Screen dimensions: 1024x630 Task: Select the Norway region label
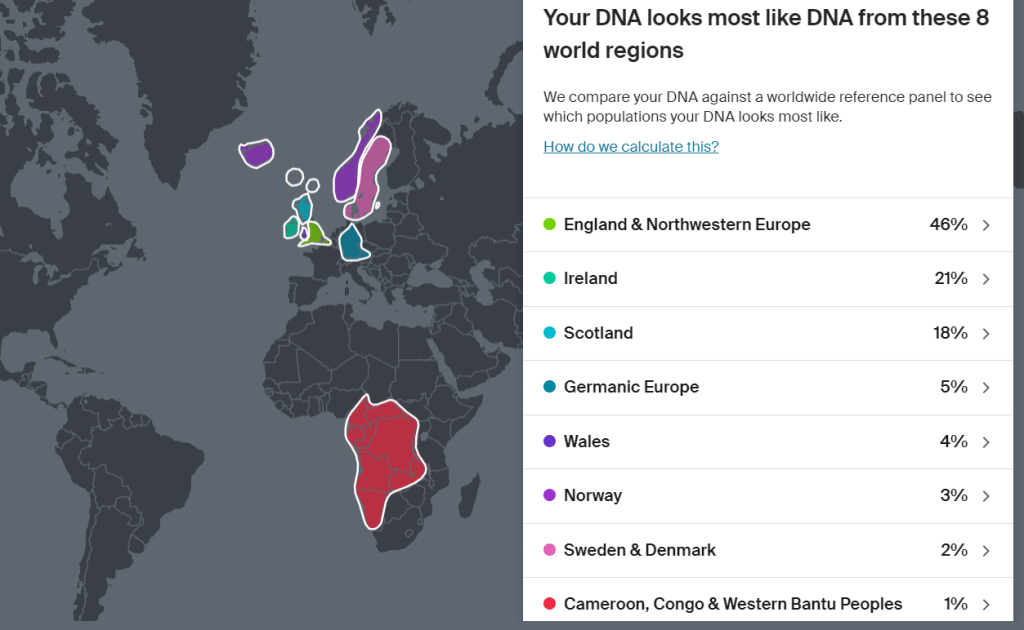tap(592, 496)
